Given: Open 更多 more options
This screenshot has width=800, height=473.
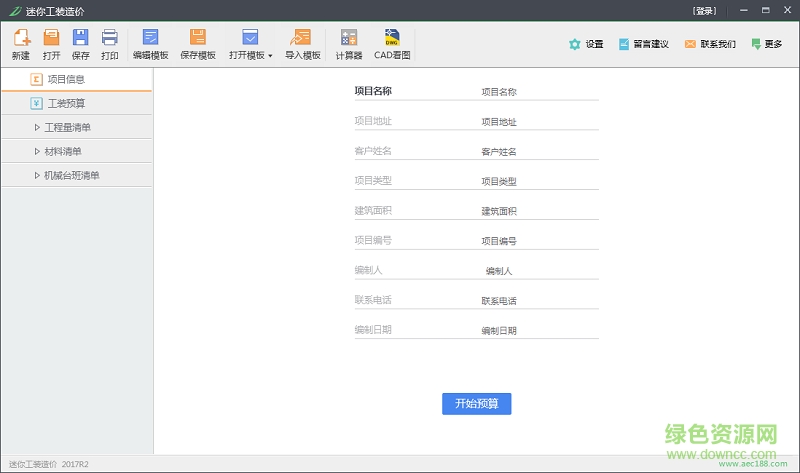Looking at the screenshot, I should tap(766, 44).
